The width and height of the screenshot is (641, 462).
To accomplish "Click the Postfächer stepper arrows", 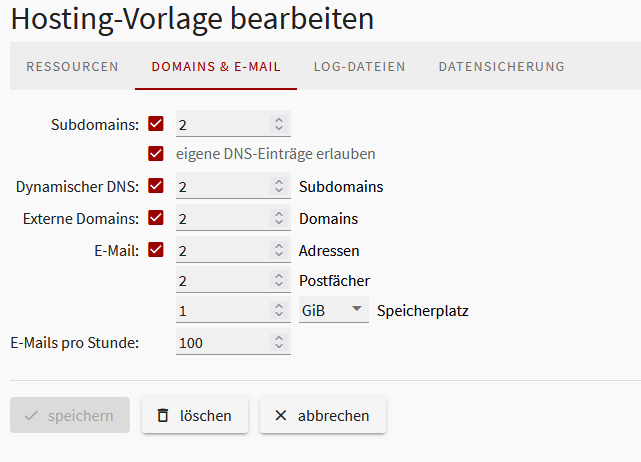I will [x=279, y=281].
